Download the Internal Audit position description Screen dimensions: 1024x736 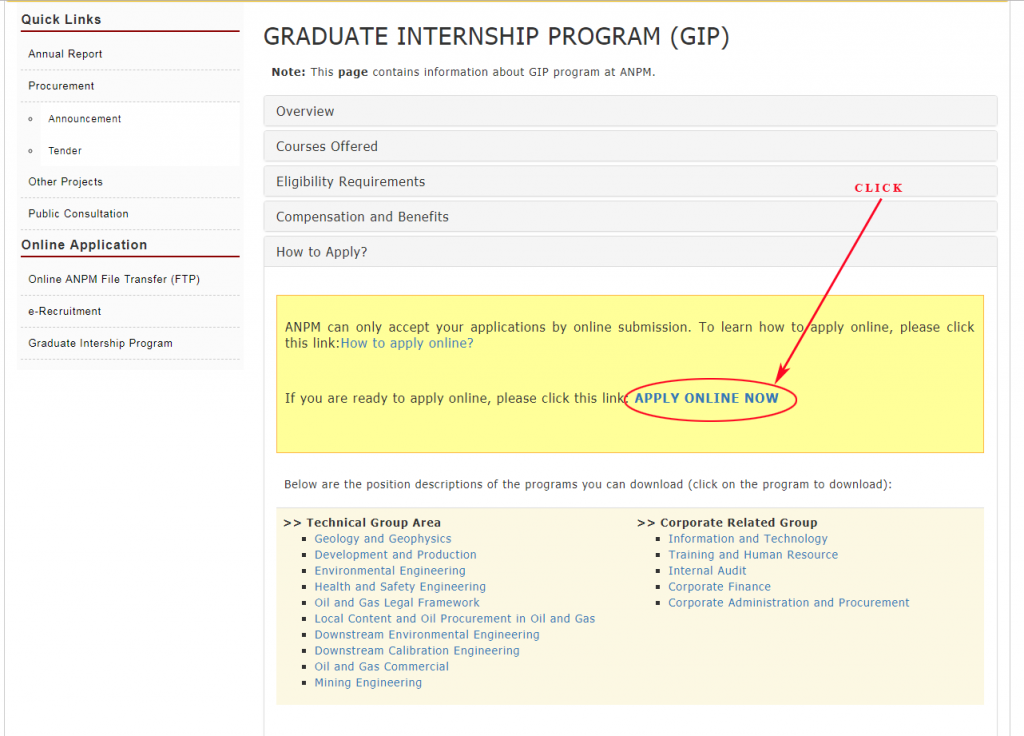[x=707, y=571]
